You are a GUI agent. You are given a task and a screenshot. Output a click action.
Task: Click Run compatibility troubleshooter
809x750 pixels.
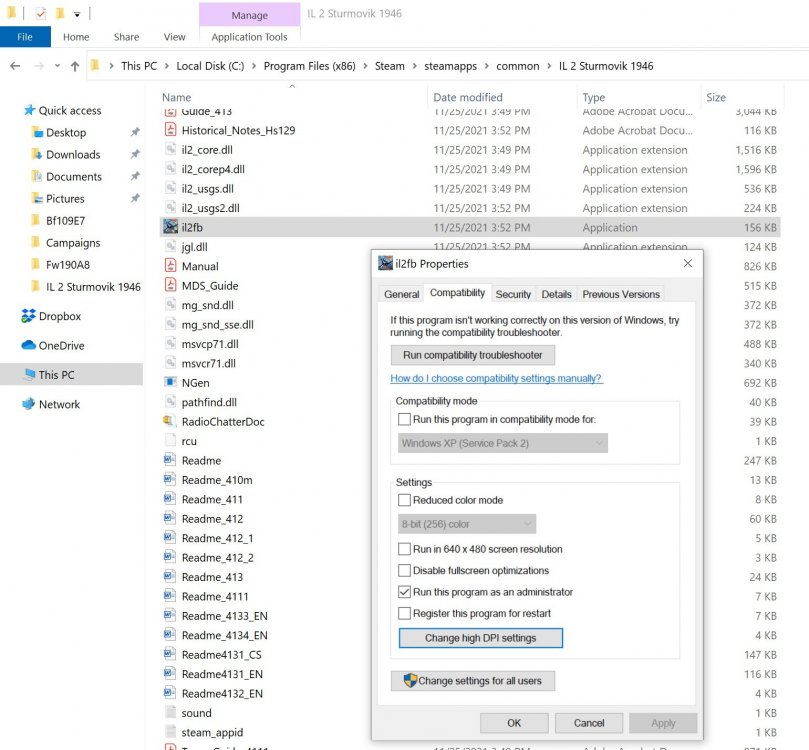473,355
